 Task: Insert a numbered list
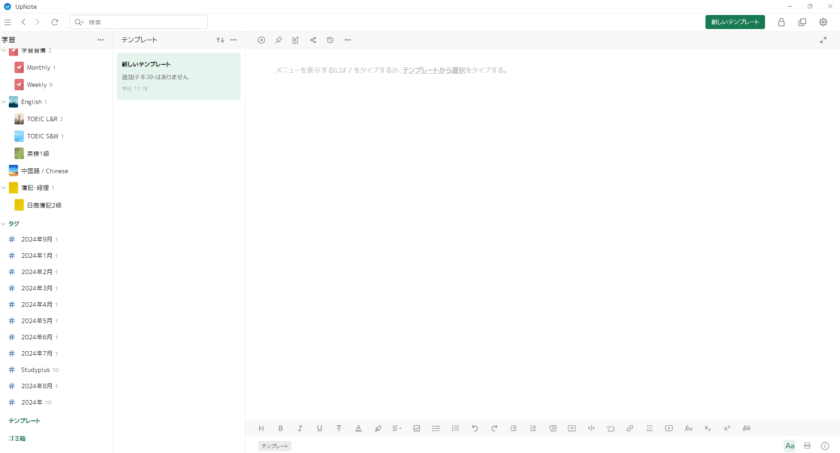(x=455, y=428)
